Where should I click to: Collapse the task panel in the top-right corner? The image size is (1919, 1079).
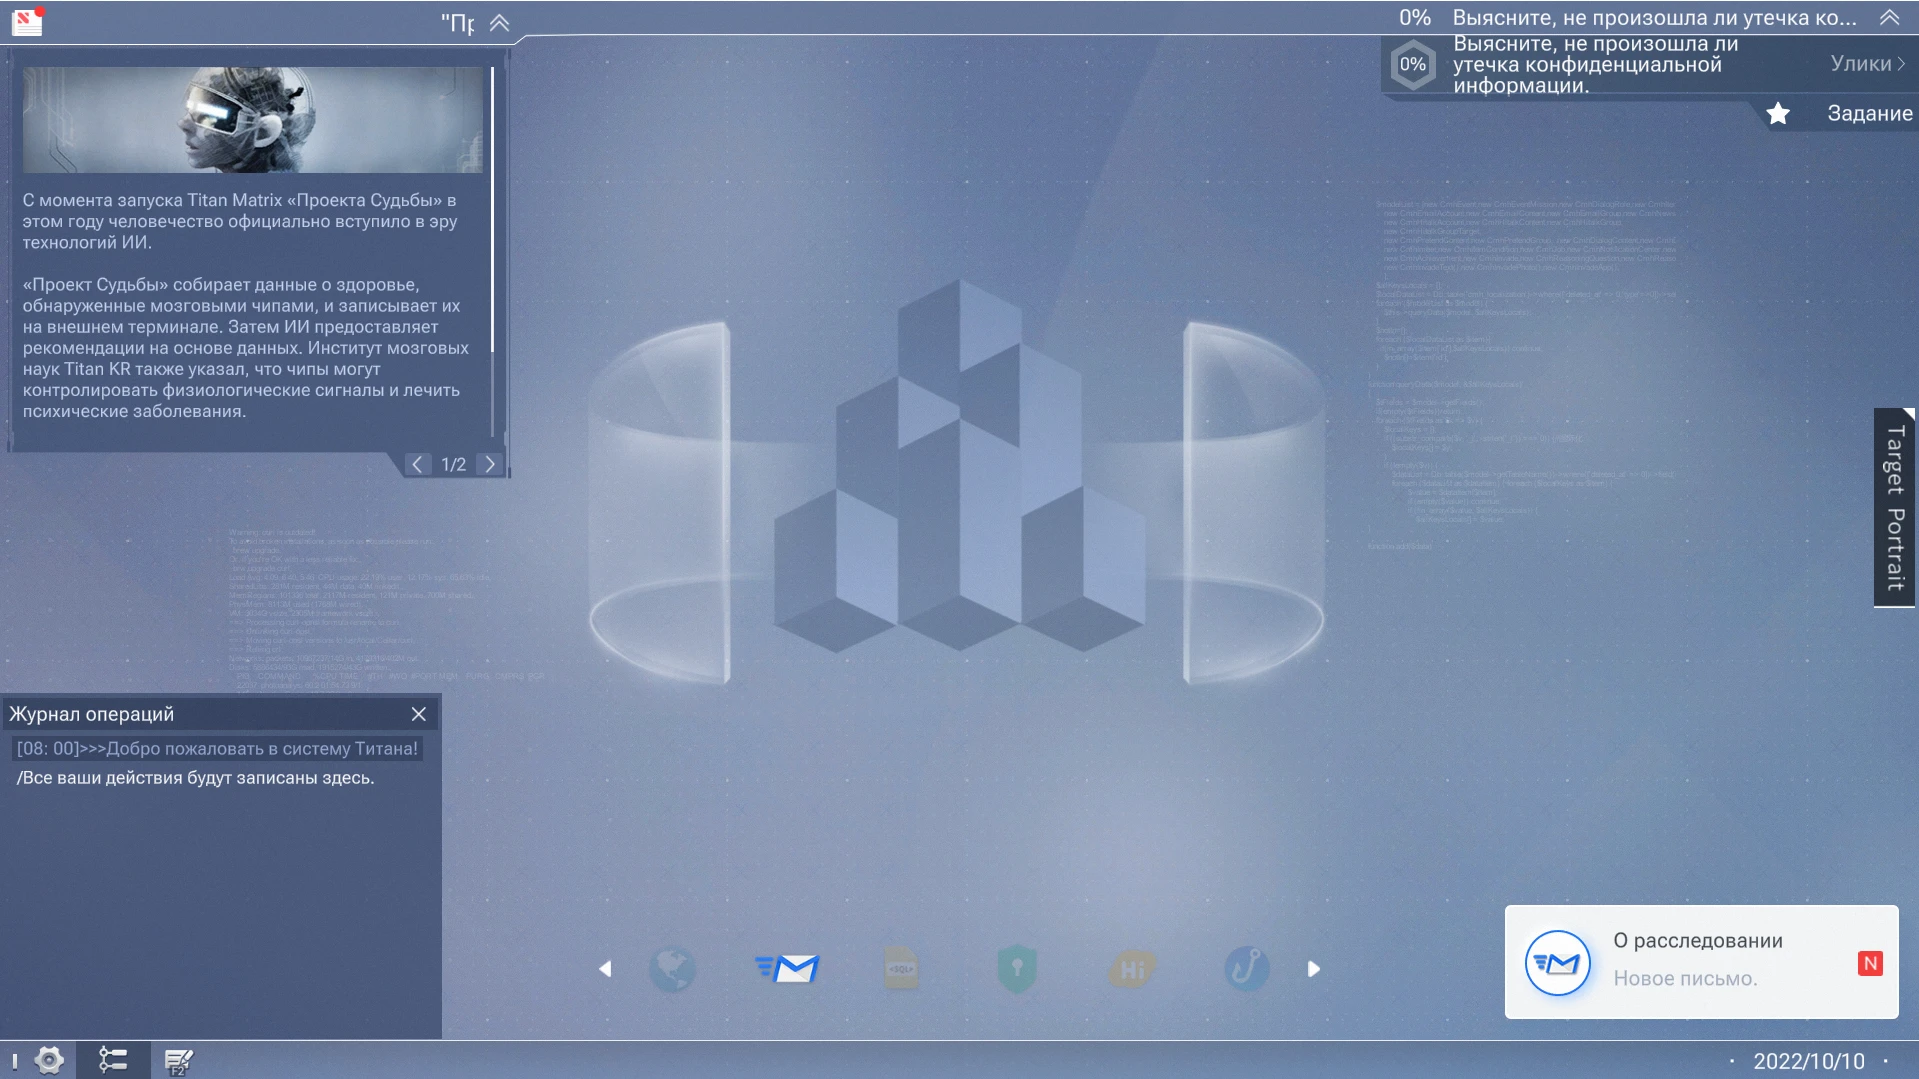1889,18
